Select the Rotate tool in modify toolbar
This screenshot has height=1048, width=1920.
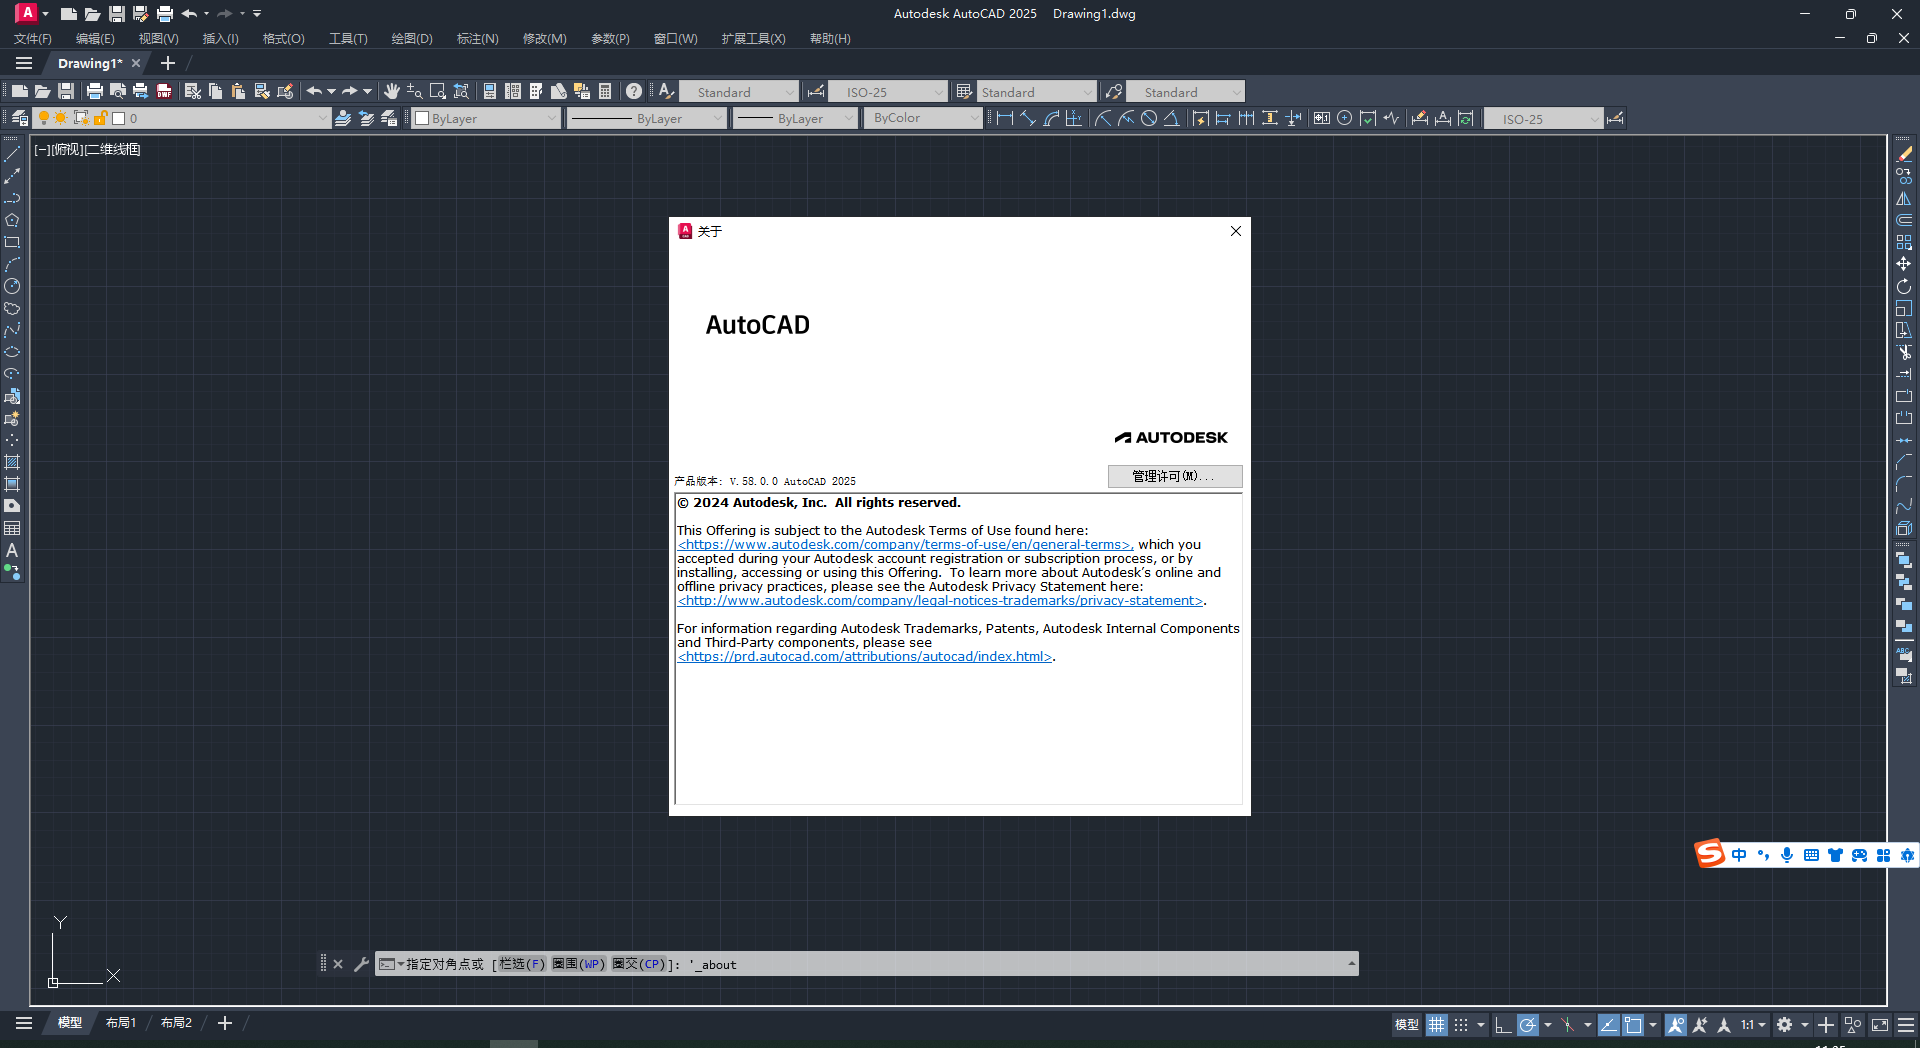pyautogui.click(x=1904, y=286)
